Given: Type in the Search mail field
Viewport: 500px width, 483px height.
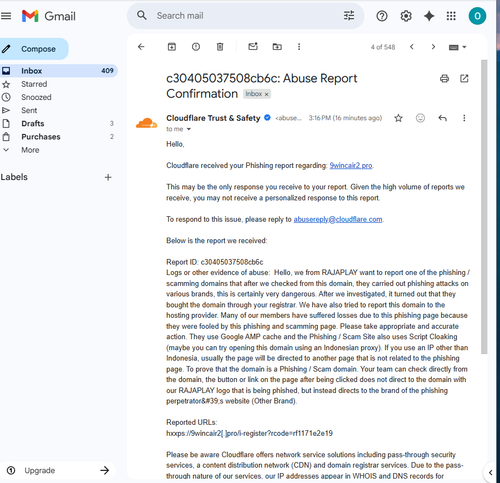Looking at the screenshot, I should 247,16.
